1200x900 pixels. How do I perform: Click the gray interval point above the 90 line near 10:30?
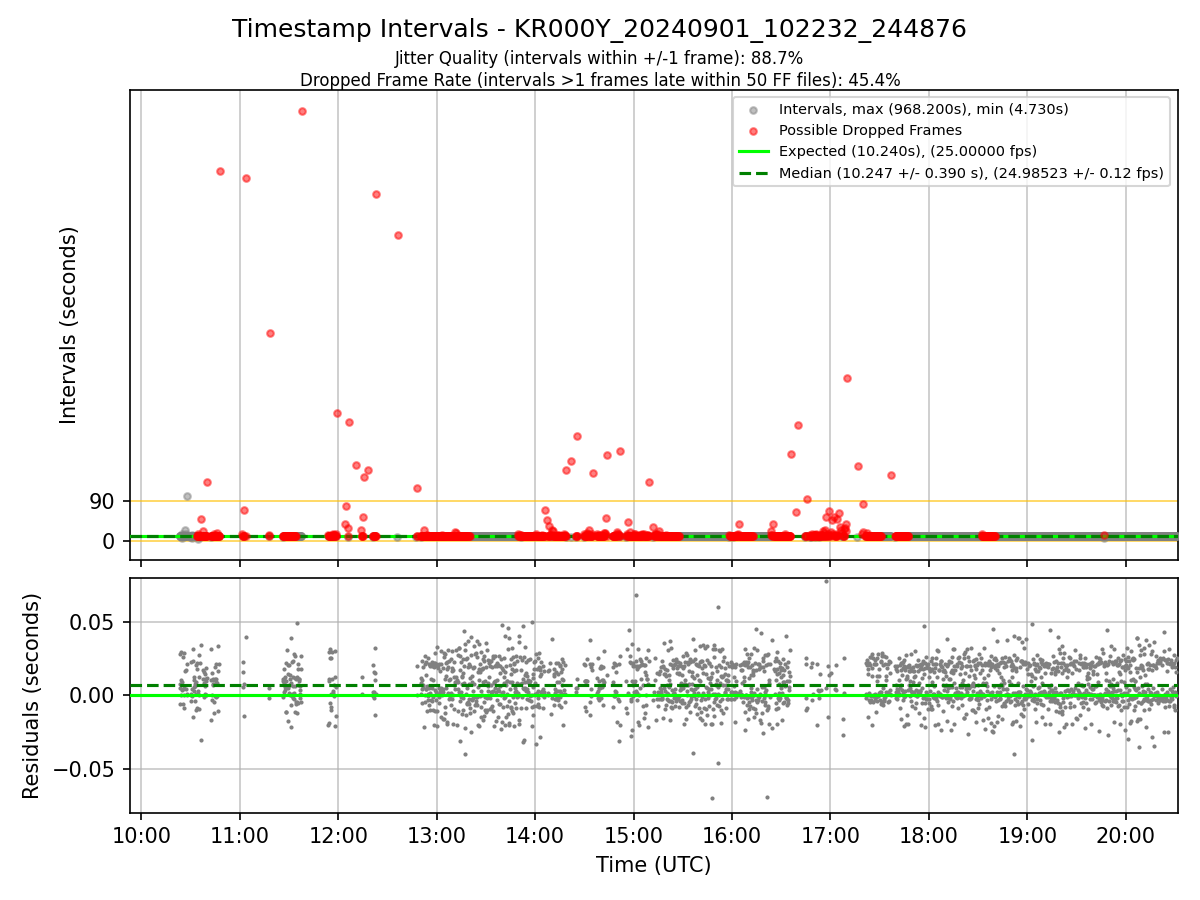point(187,496)
